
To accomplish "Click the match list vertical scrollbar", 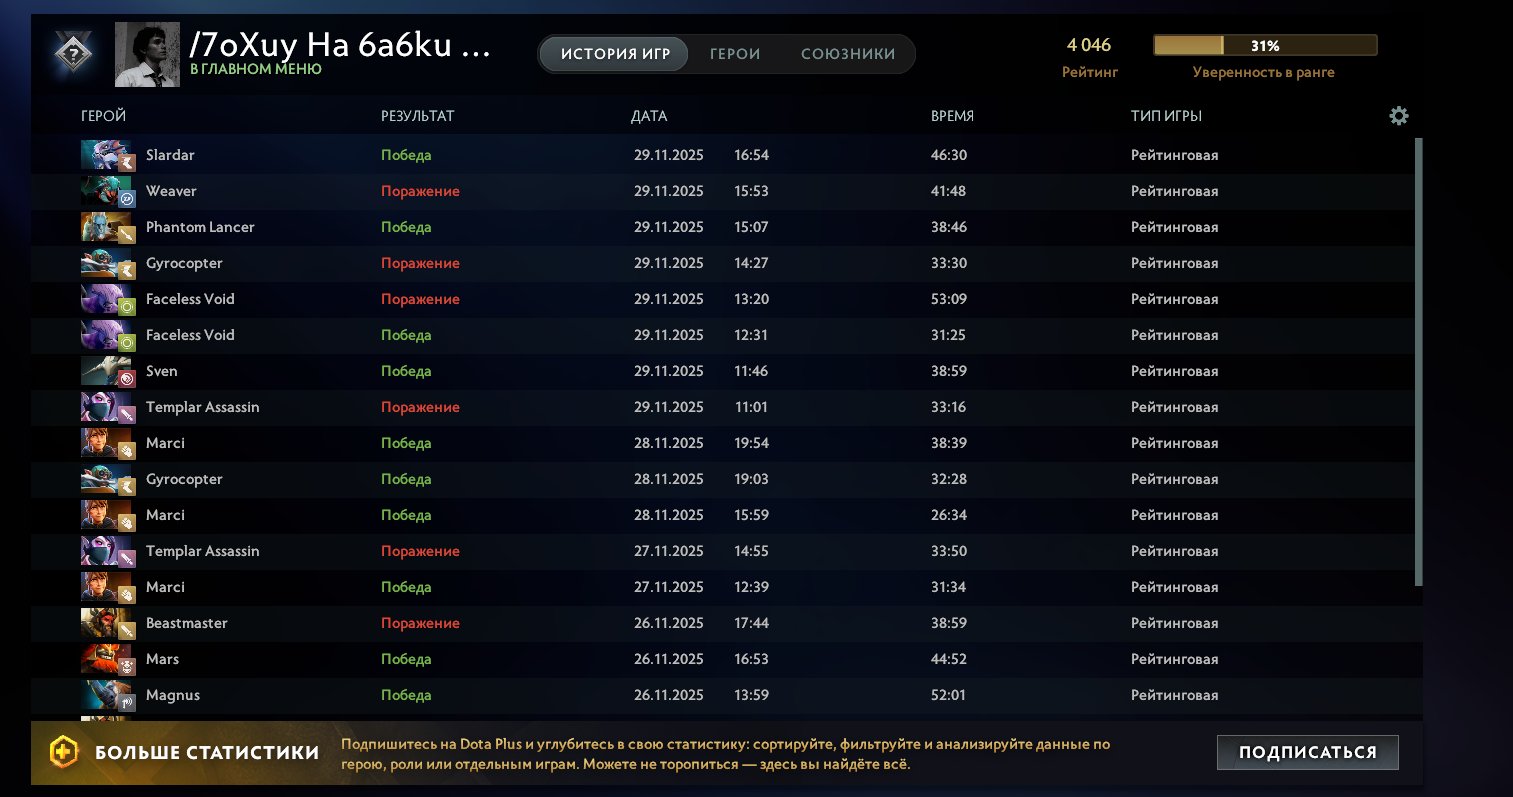I will pyautogui.click(x=1418, y=360).
